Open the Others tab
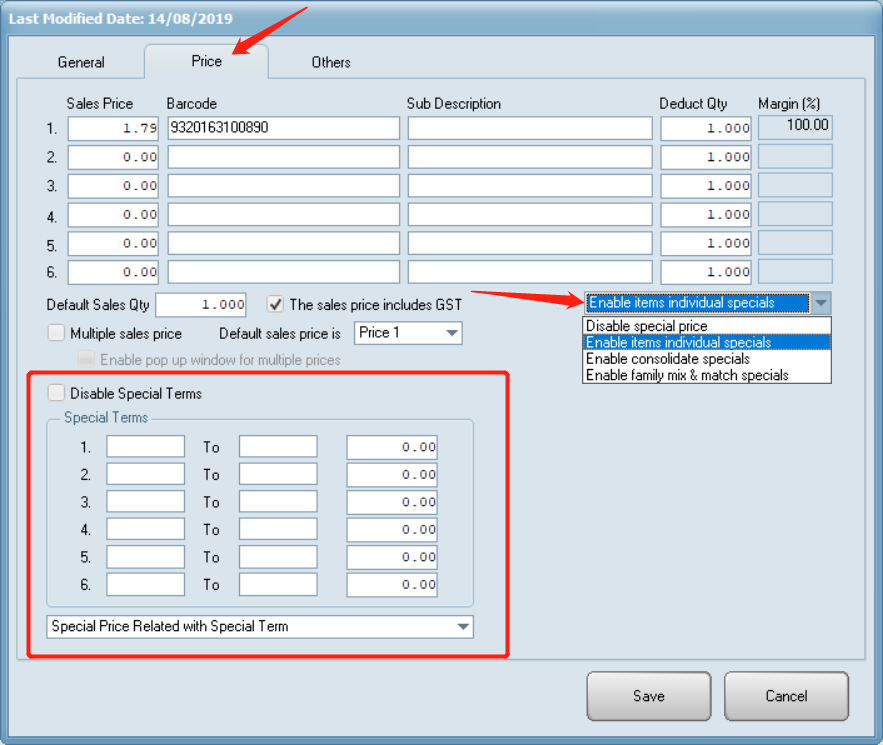 tap(330, 62)
